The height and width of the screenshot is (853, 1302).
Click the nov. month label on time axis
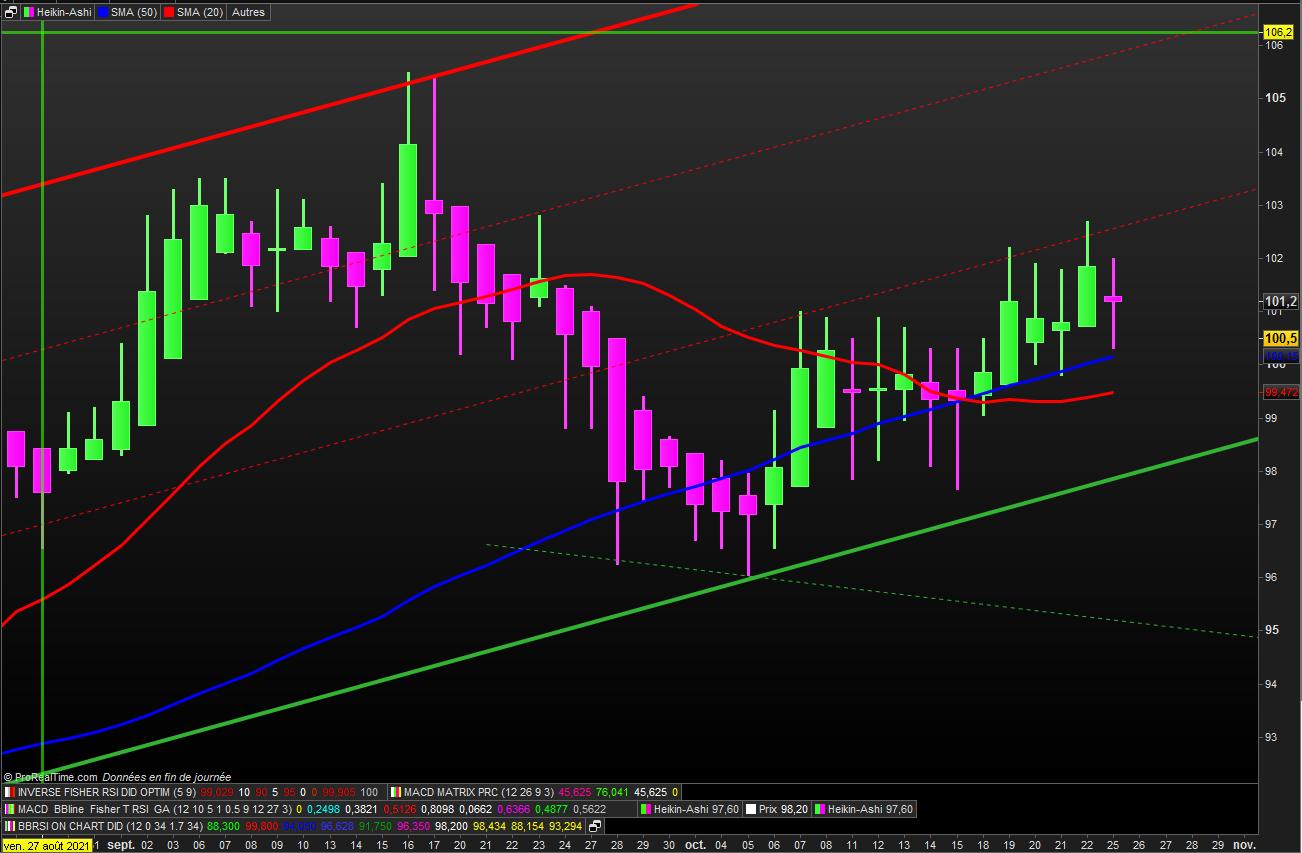coord(1244,845)
